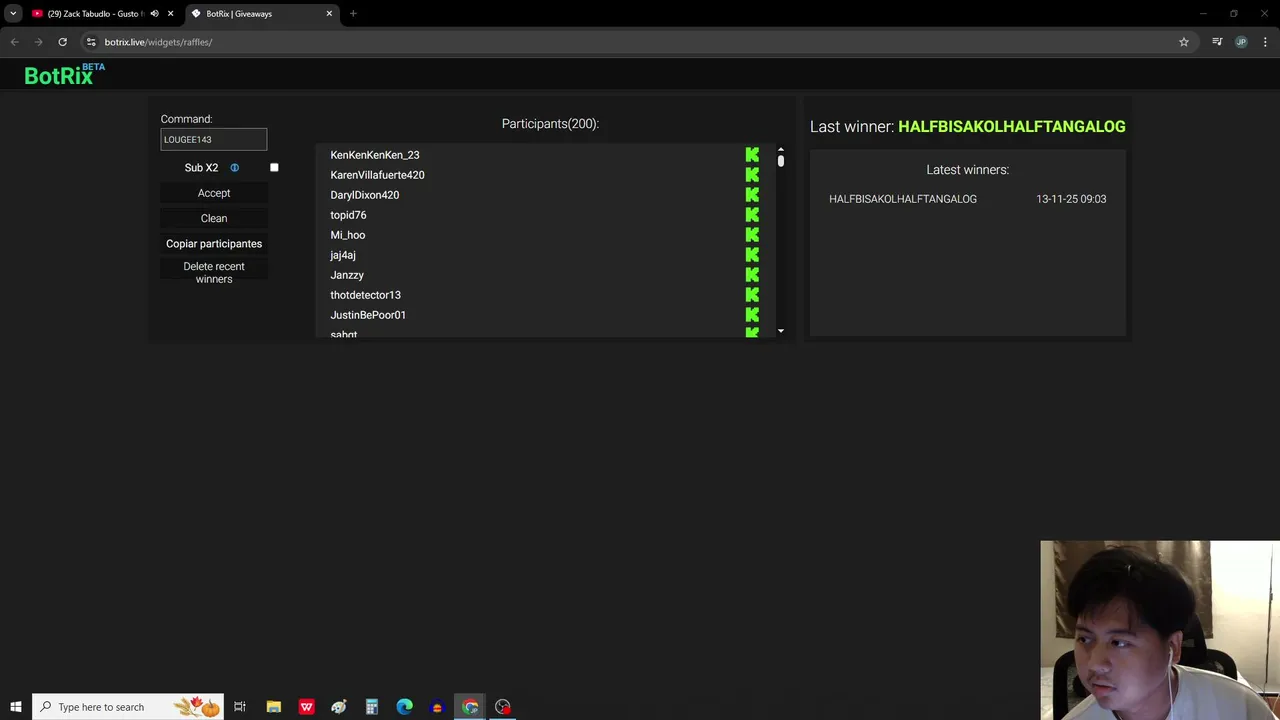Click the webcam overlay thumbnail
The width and height of the screenshot is (1280, 720).
(x=1160, y=630)
